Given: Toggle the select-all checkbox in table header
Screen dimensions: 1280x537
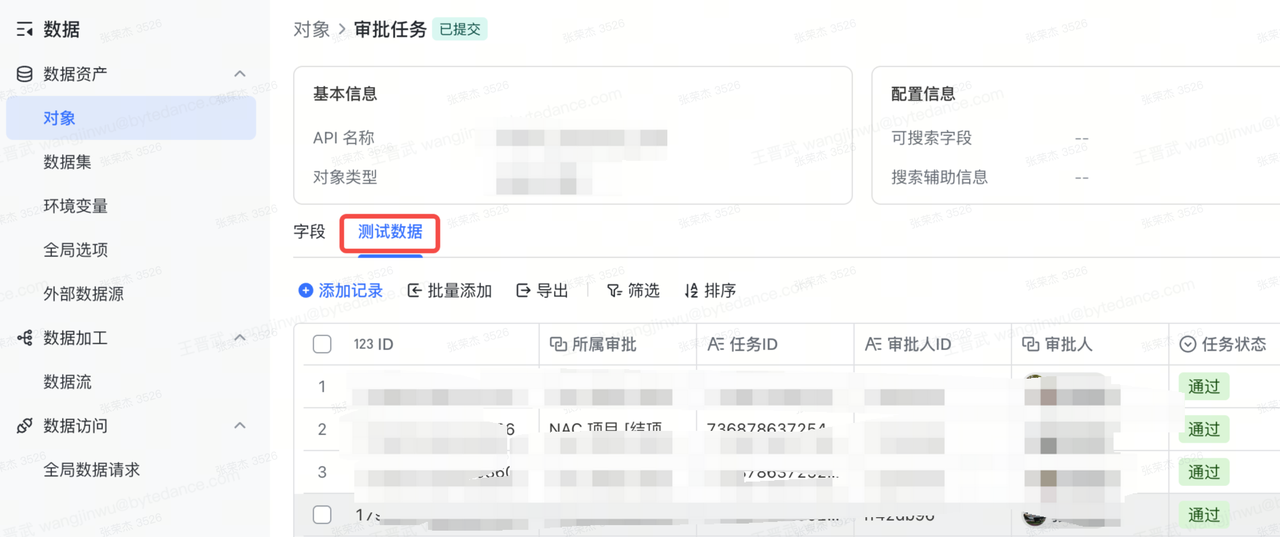Looking at the screenshot, I should click(322, 344).
